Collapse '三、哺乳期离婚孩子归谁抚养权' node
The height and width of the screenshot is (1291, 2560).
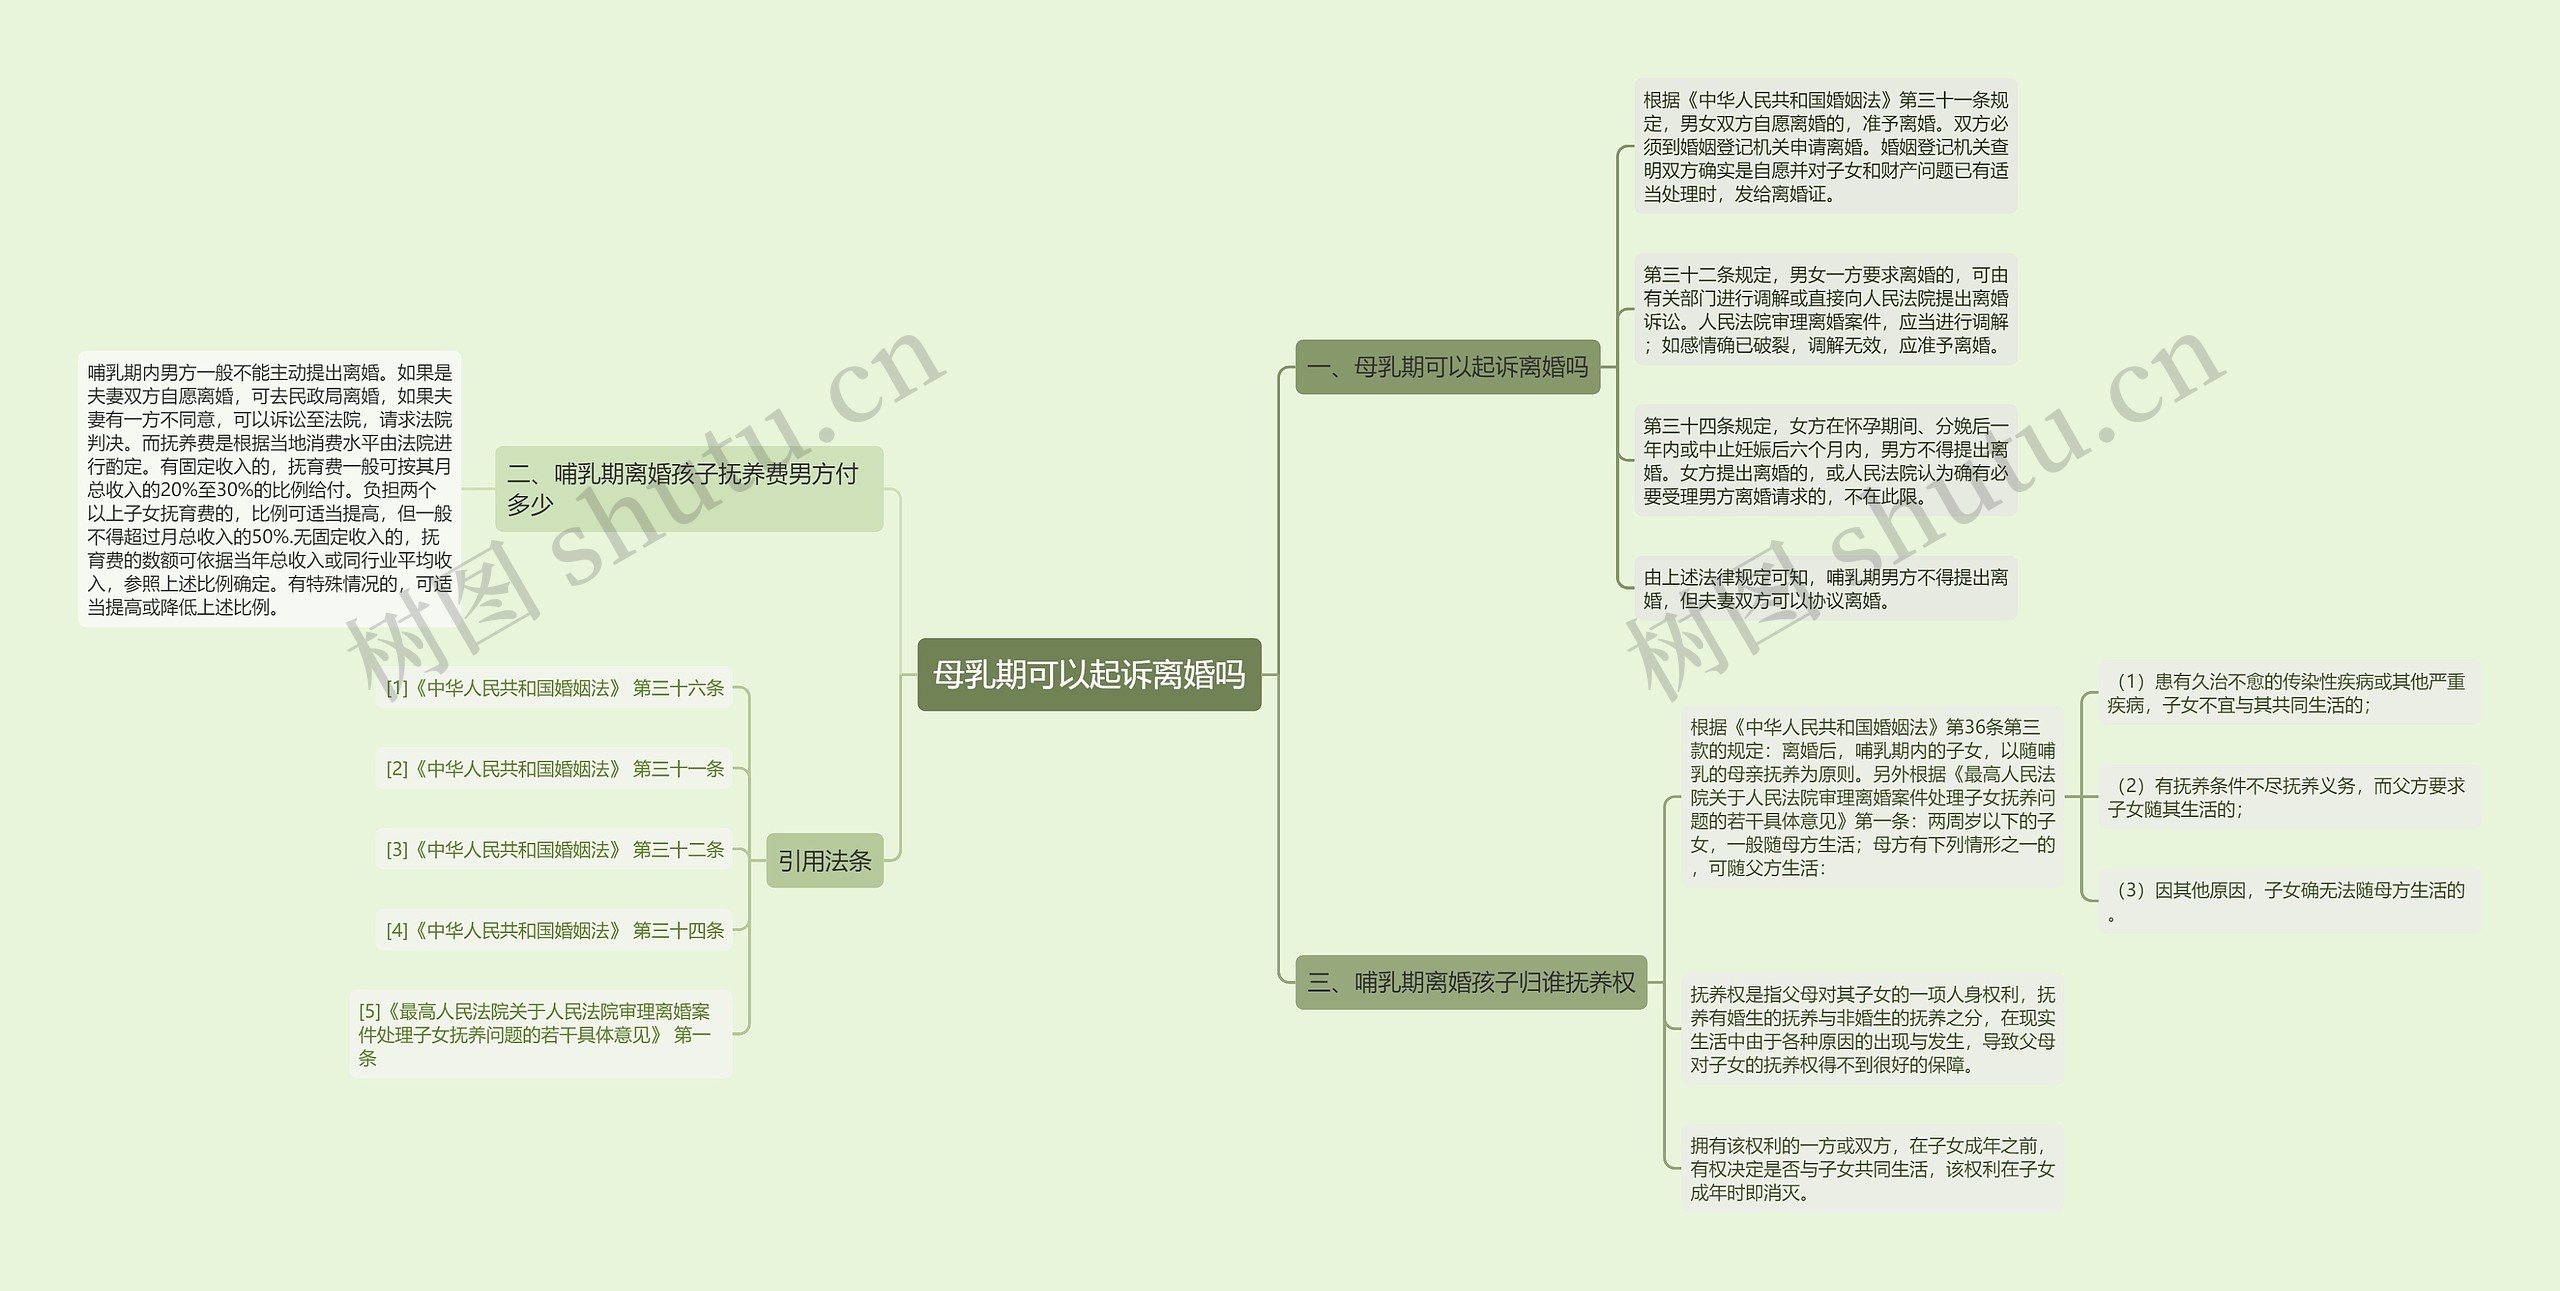click(x=1429, y=985)
